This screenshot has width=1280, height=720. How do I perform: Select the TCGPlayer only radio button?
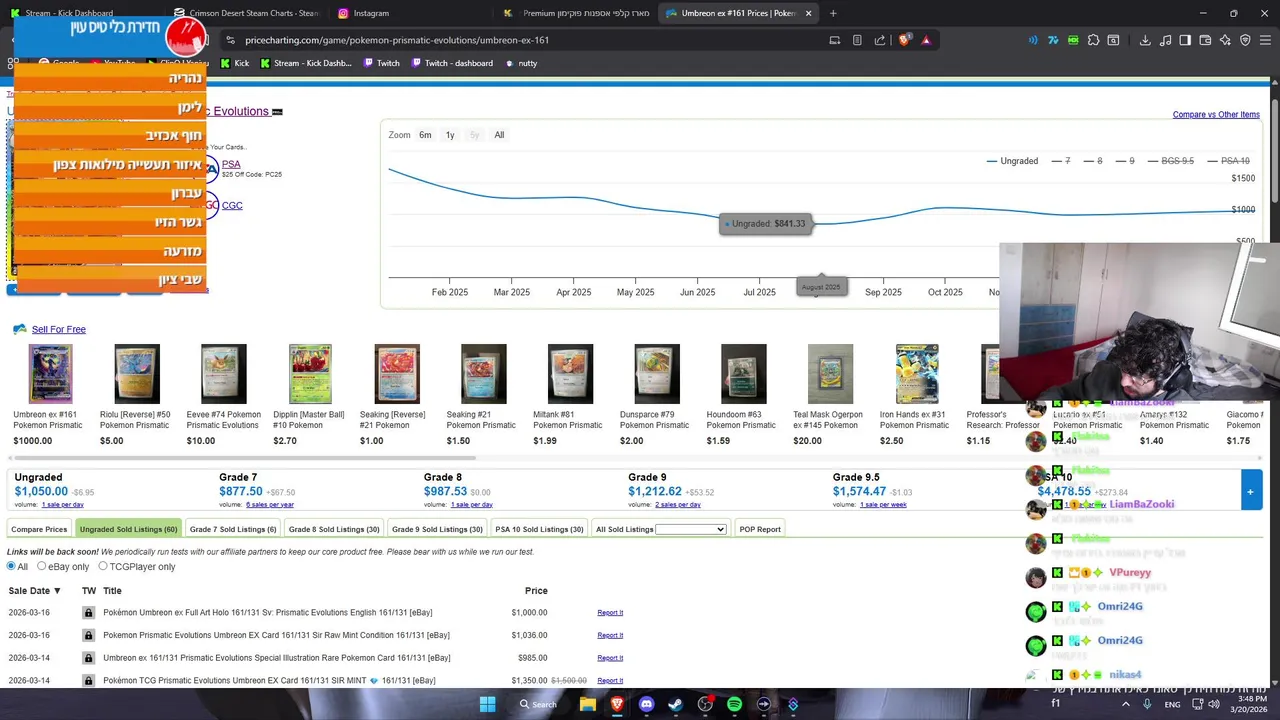[x=103, y=566]
